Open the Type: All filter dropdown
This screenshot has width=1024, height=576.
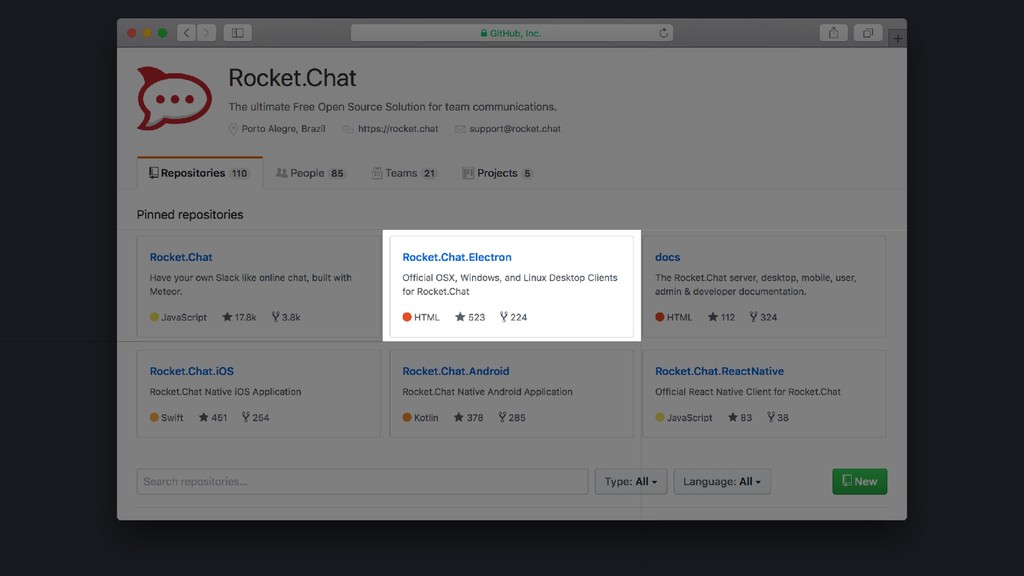click(x=631, y=481)
